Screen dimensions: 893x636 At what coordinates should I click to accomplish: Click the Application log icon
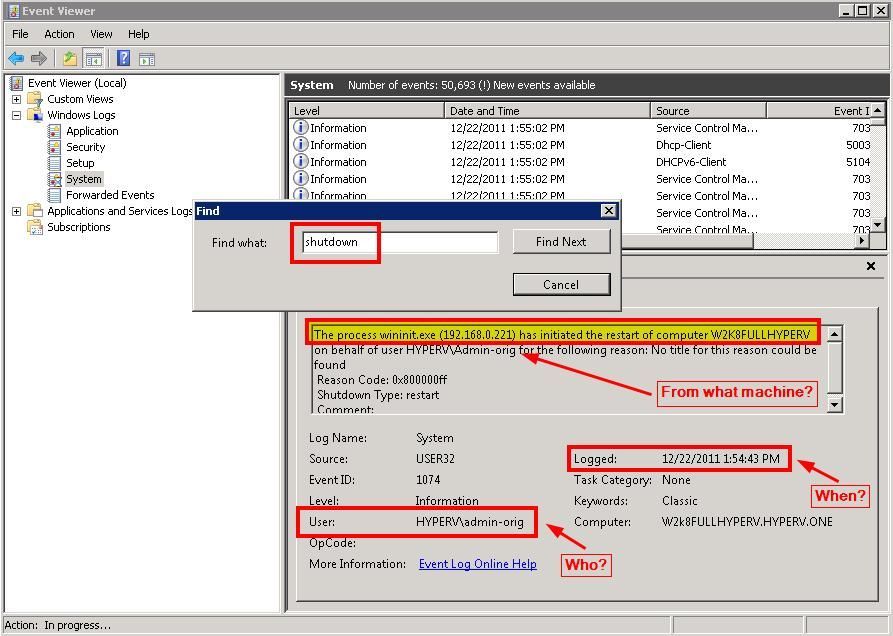click(54, 131)
